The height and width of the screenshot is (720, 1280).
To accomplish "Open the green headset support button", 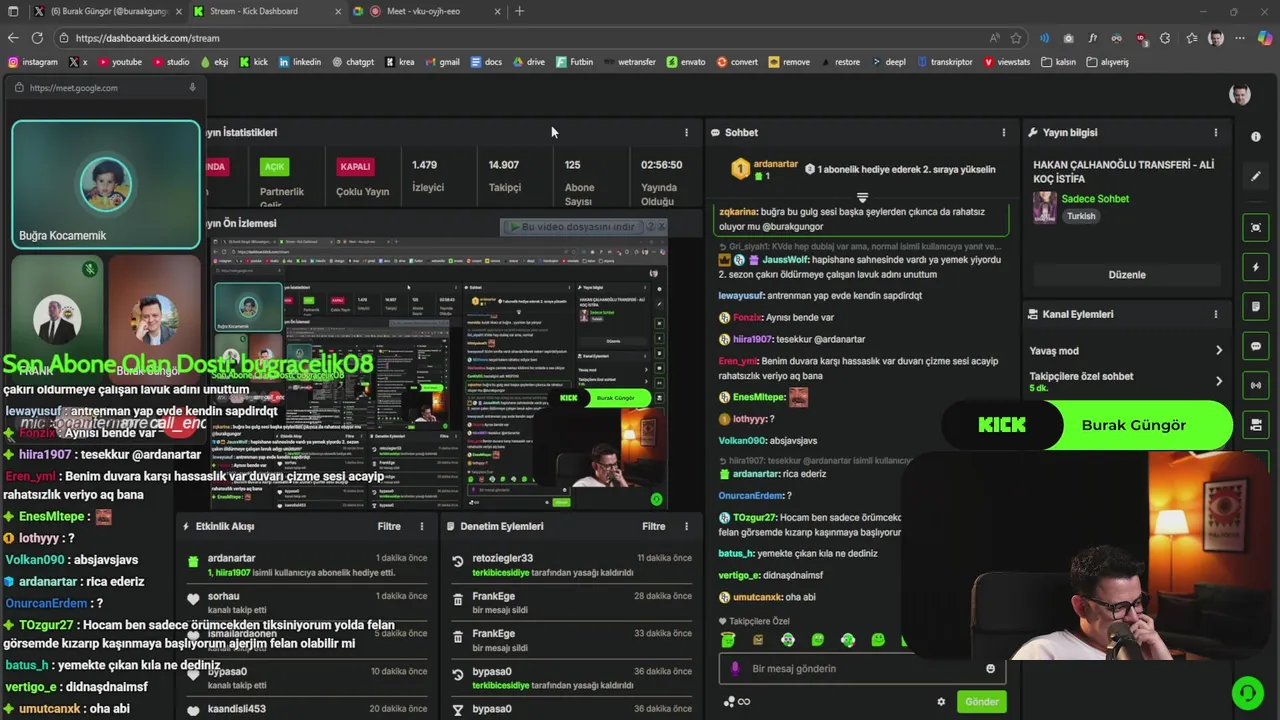I will (1246, 692).
